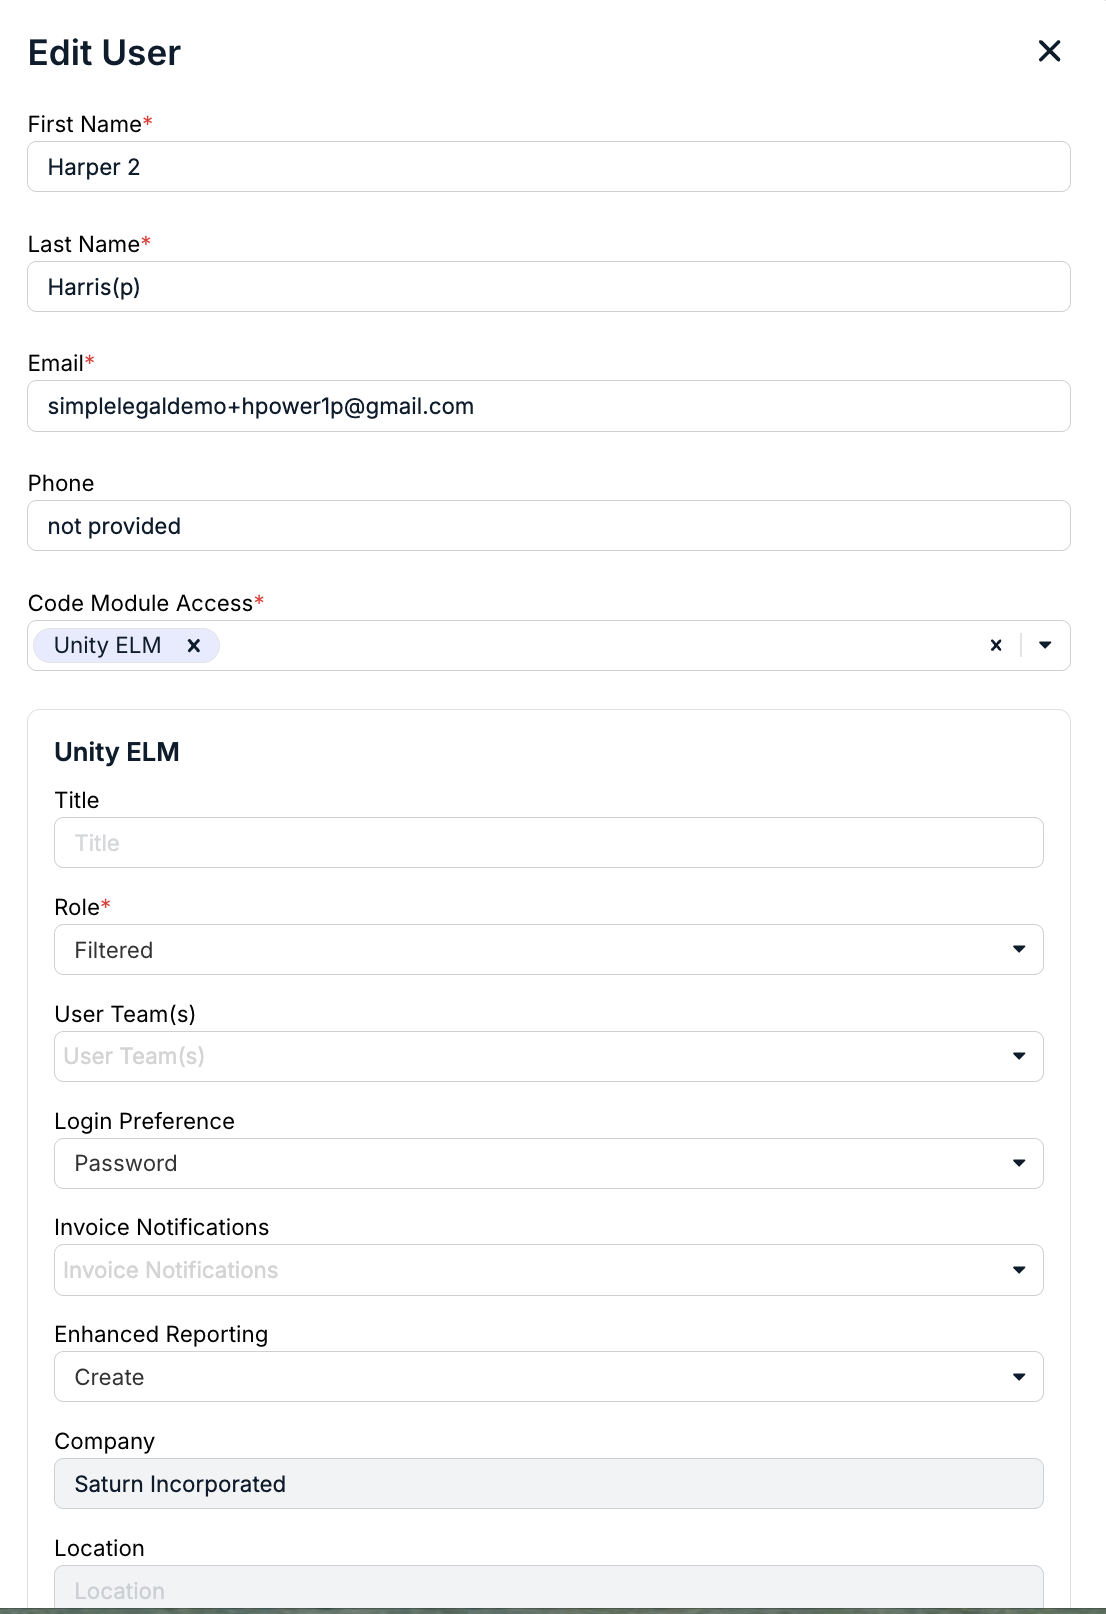Clear all Code Module Access selections
1106x1614 pixels.
996,646
